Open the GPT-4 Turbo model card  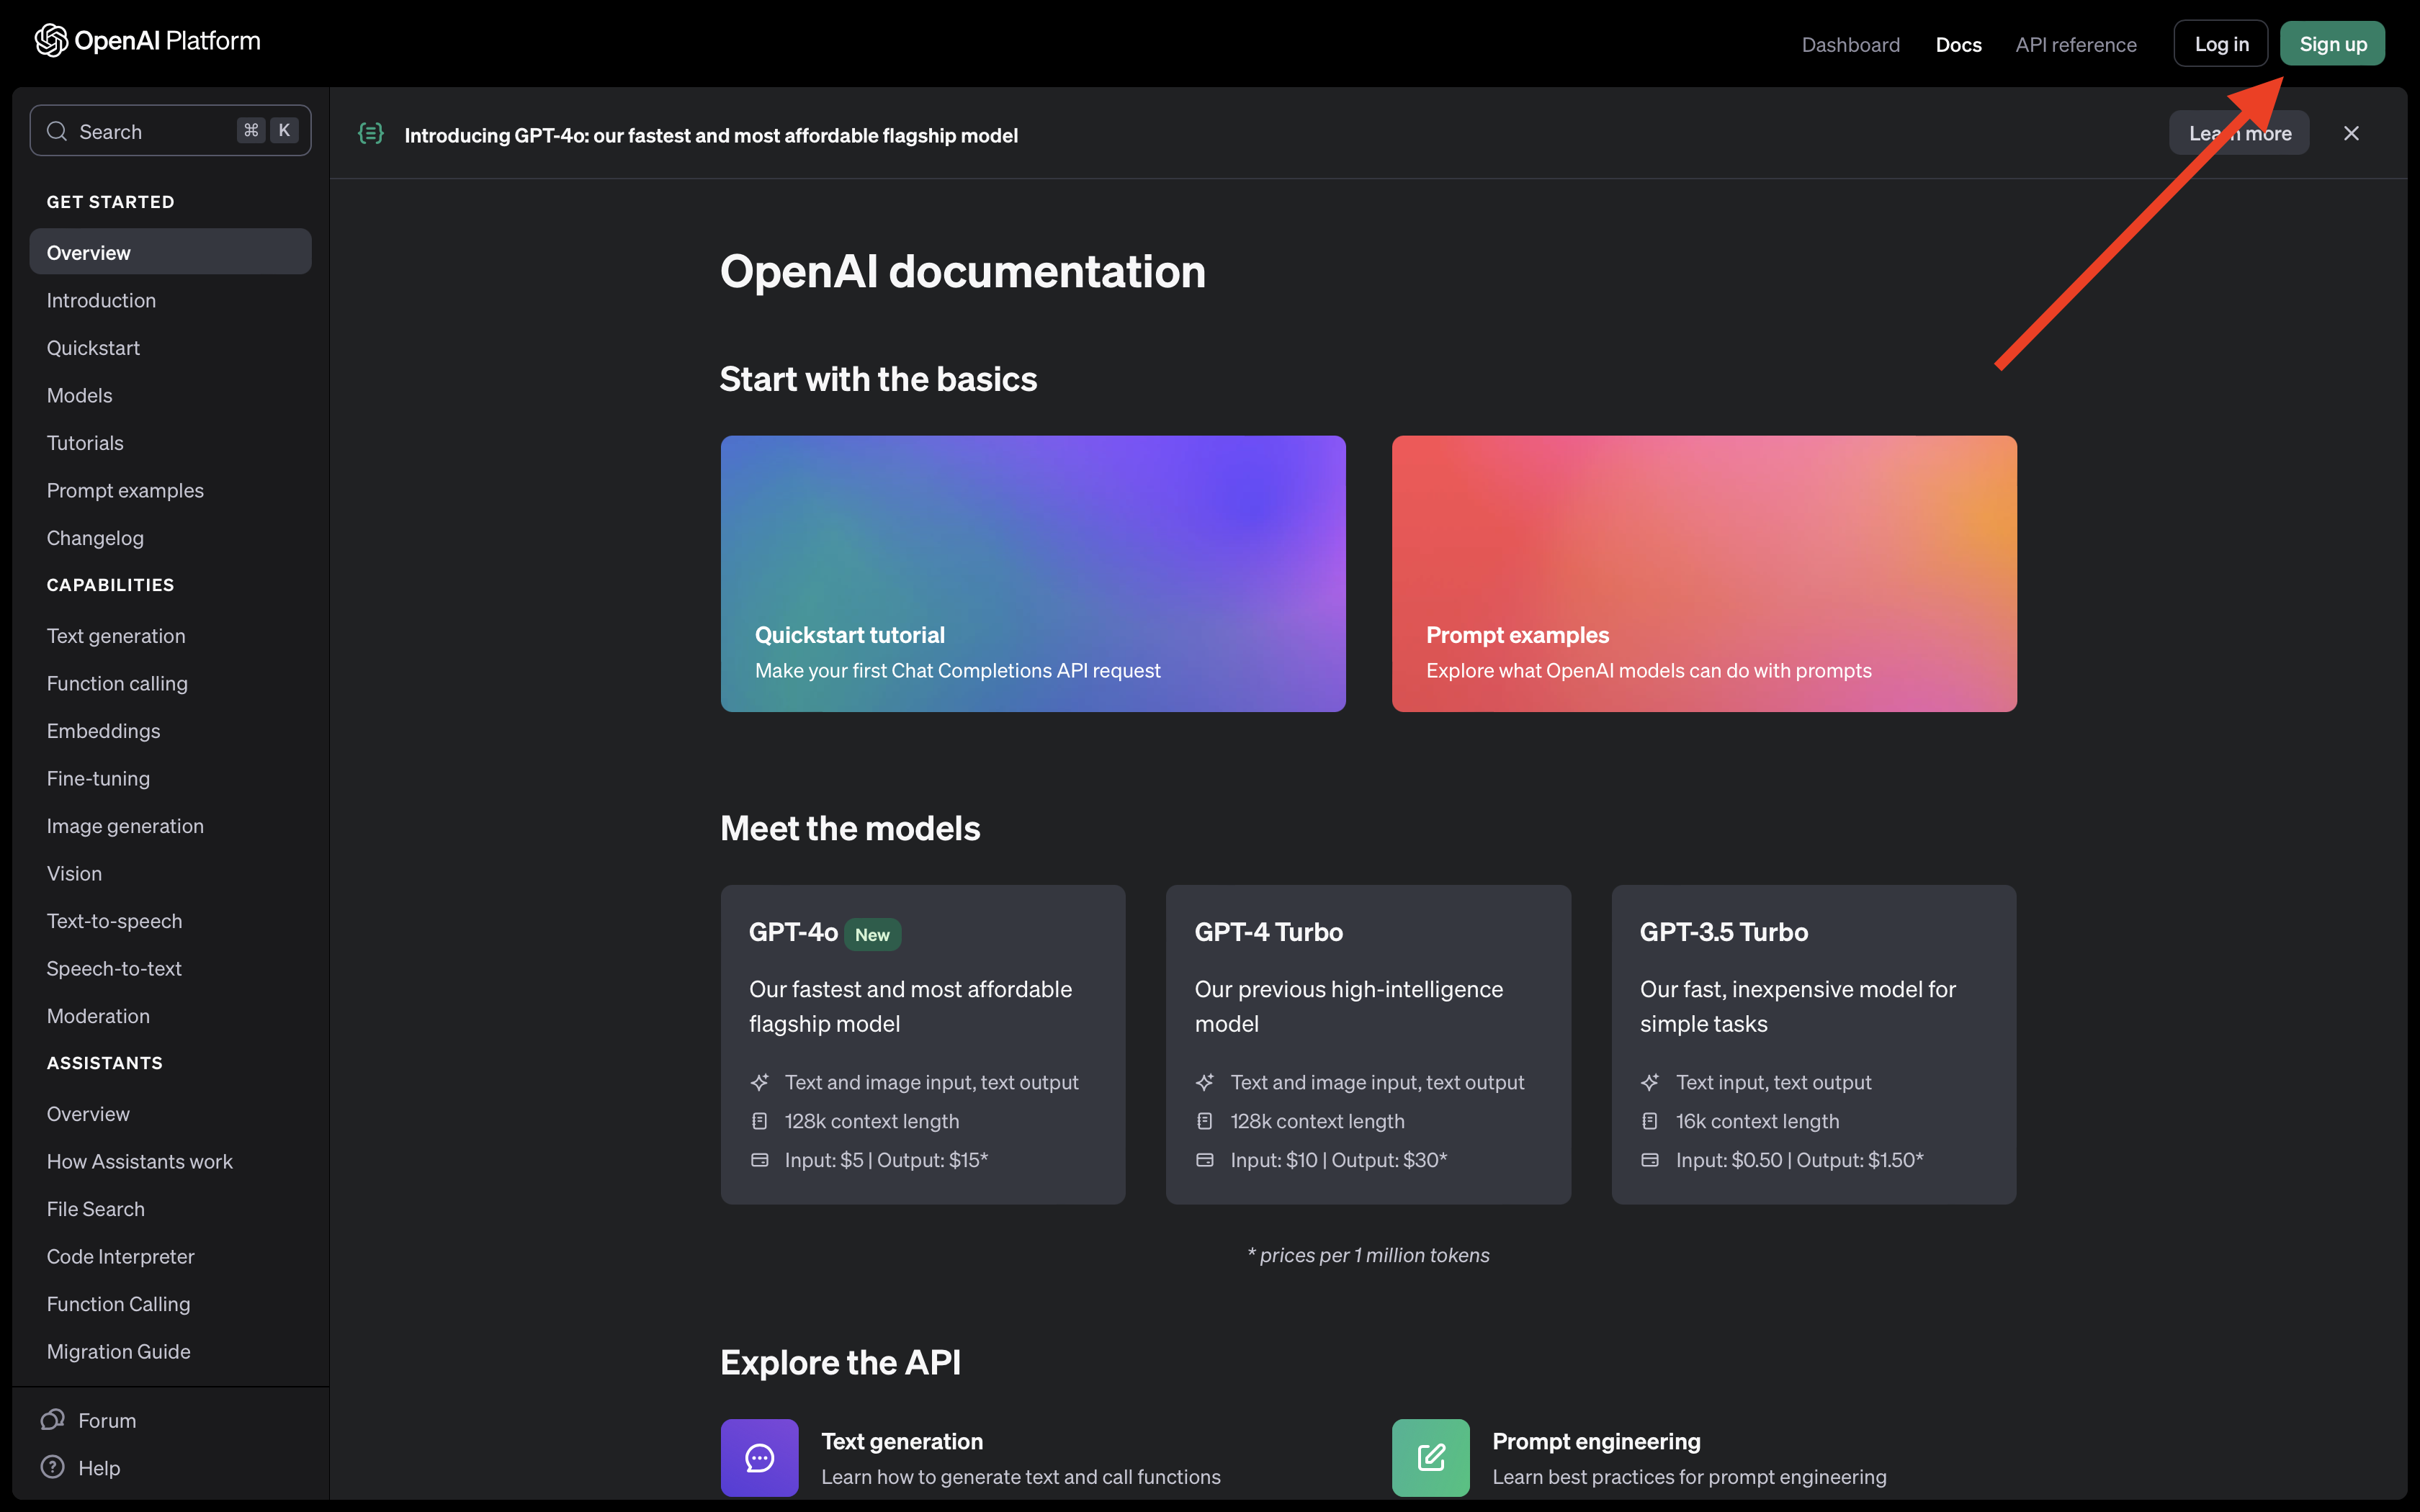click(x=1368, y=1044)
